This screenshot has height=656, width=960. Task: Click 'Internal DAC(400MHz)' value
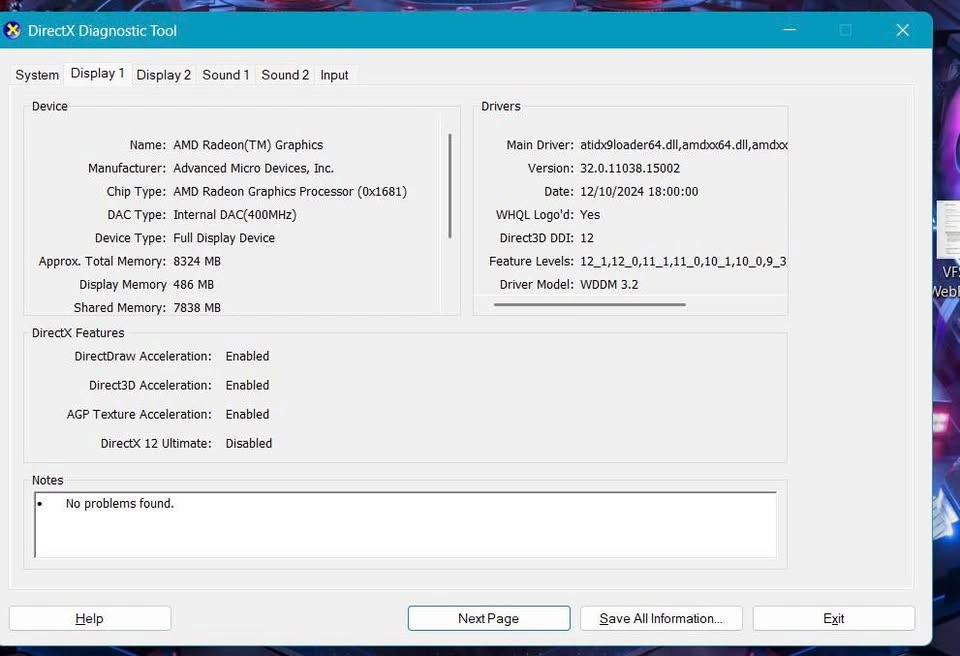pyautogui.click(x=234, y=215)
